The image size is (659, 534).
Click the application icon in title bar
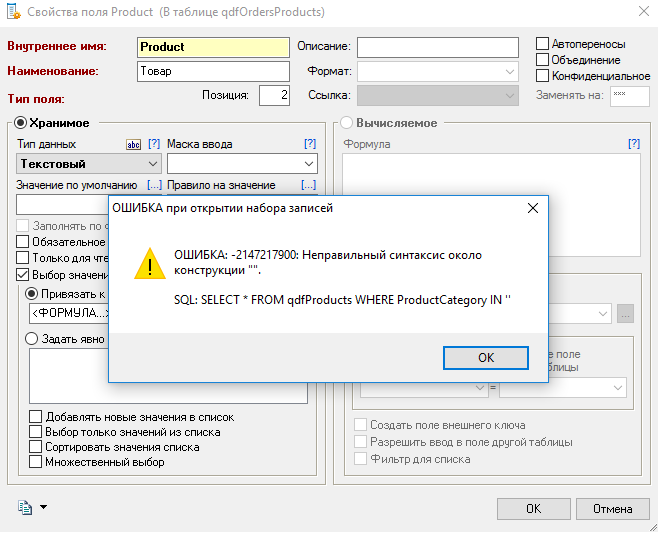pos(13,13)
